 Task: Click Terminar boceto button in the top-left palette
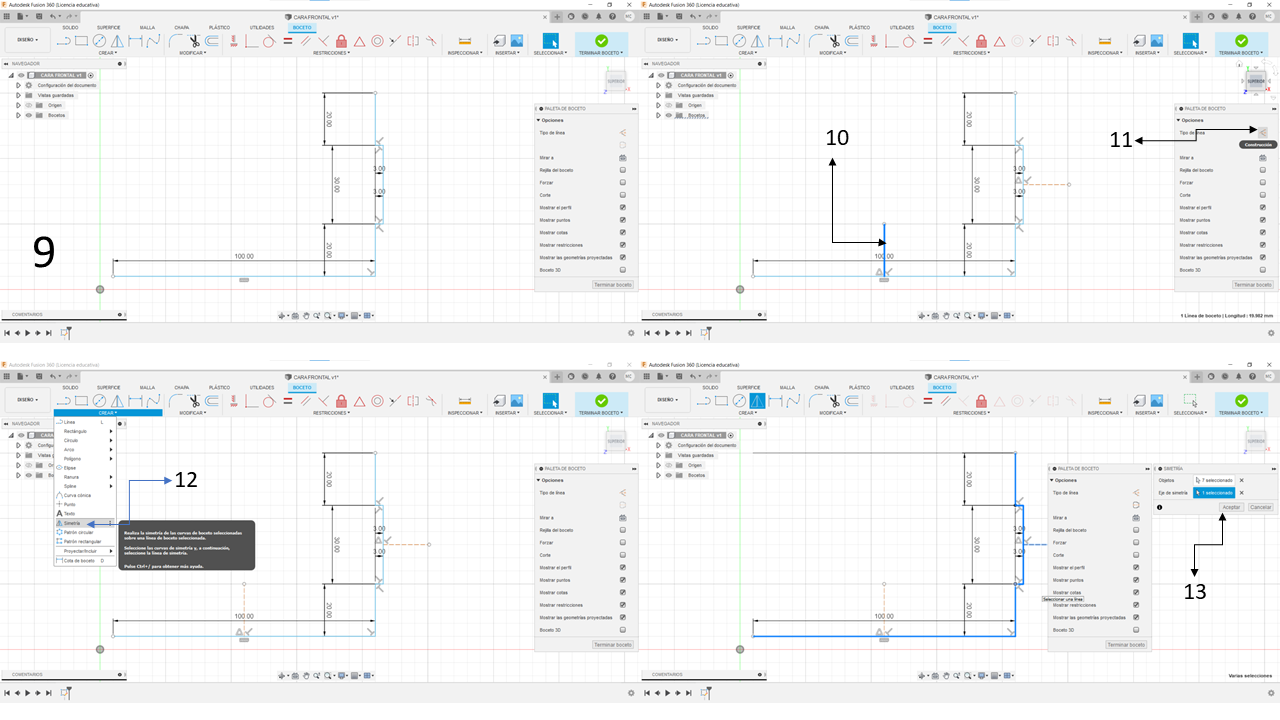613,285
